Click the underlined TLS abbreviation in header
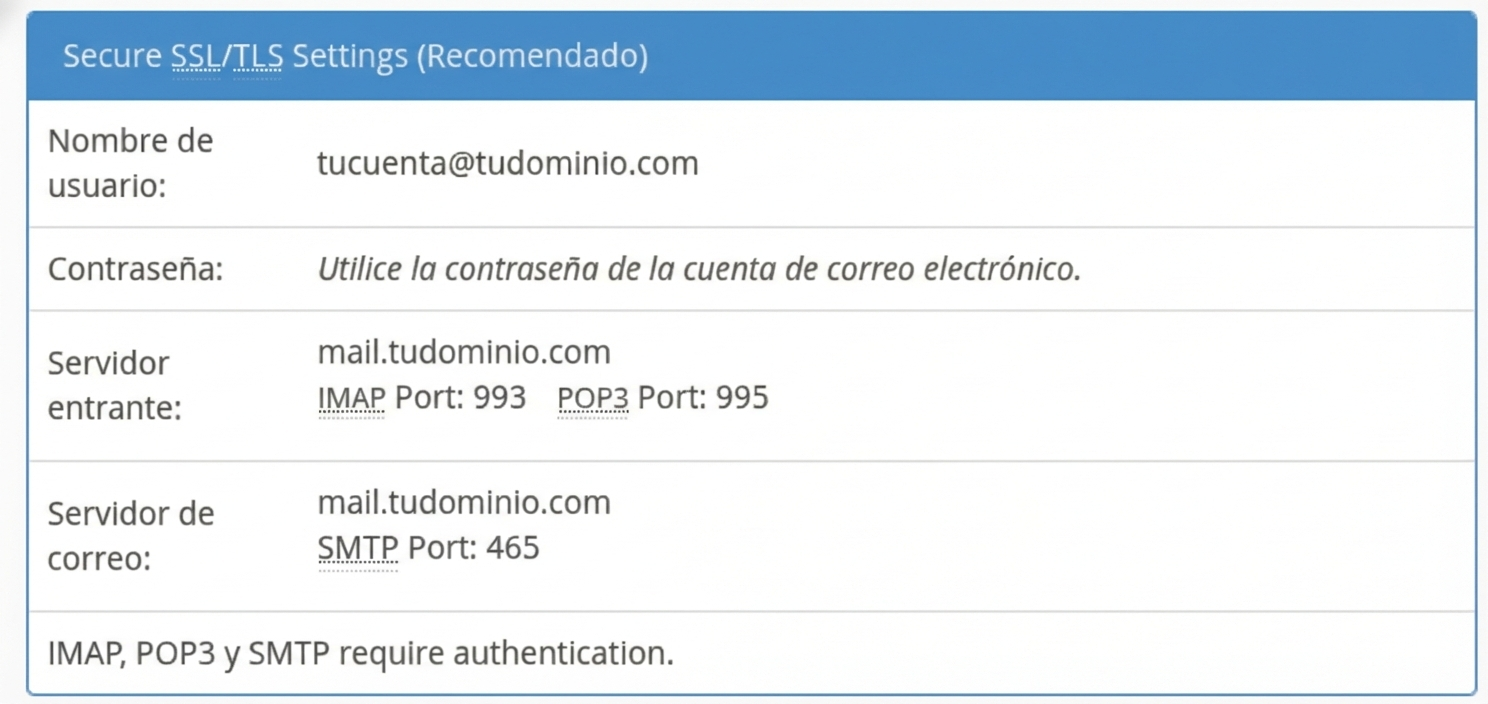Screen dimensions: 1488x704 point(258,56)
